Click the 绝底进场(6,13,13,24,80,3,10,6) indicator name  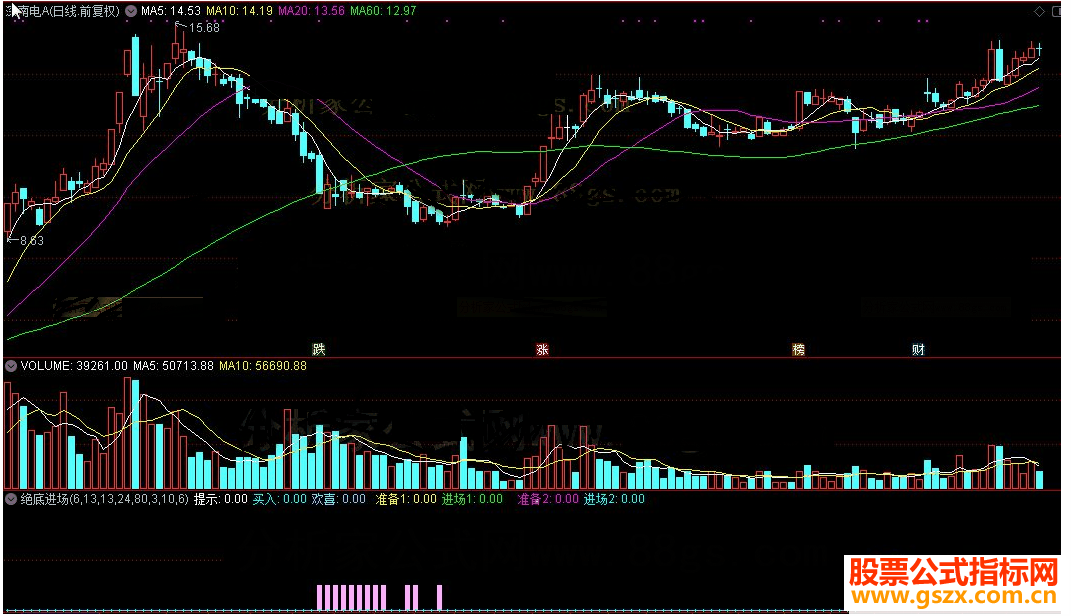pyautogui.click(x=105, y=499)
